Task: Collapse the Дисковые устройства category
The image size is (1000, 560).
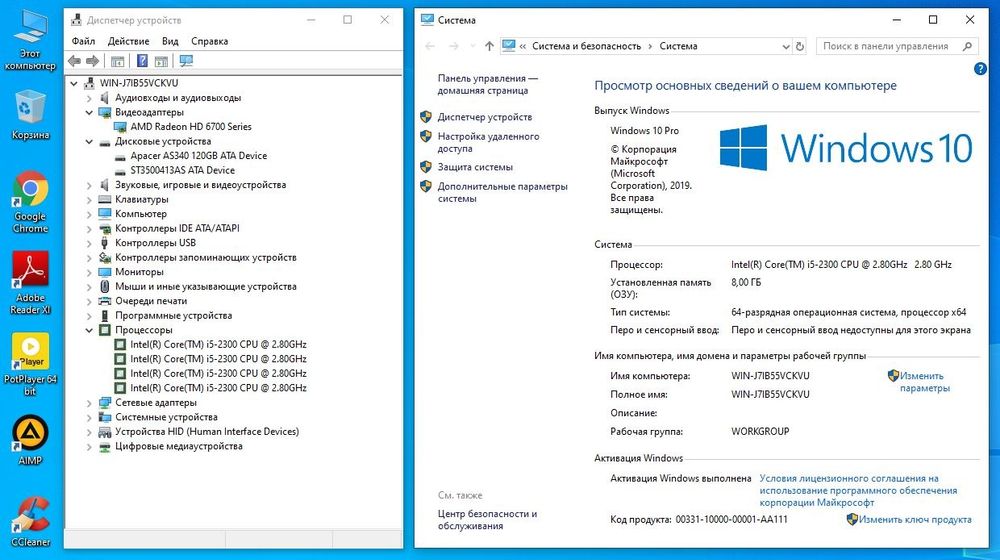Action: [x=89, y=142]
